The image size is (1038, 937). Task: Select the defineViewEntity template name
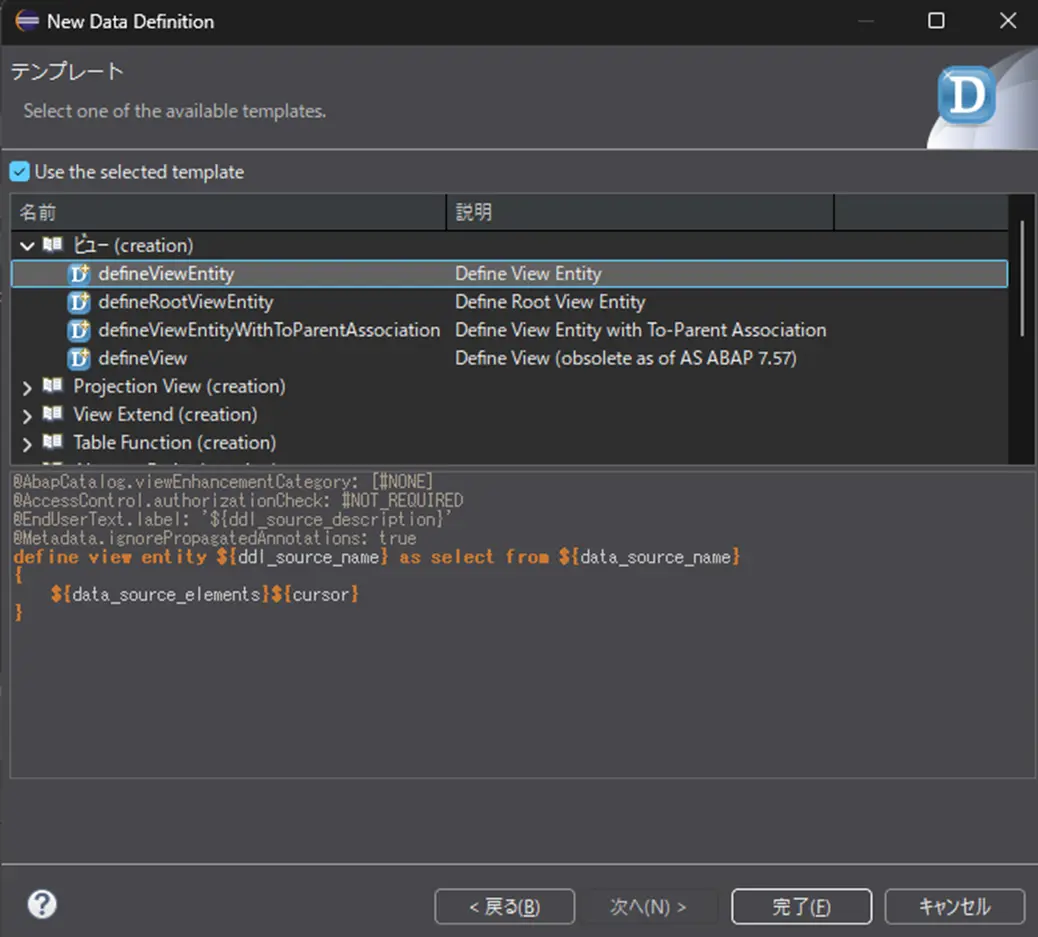166,273
